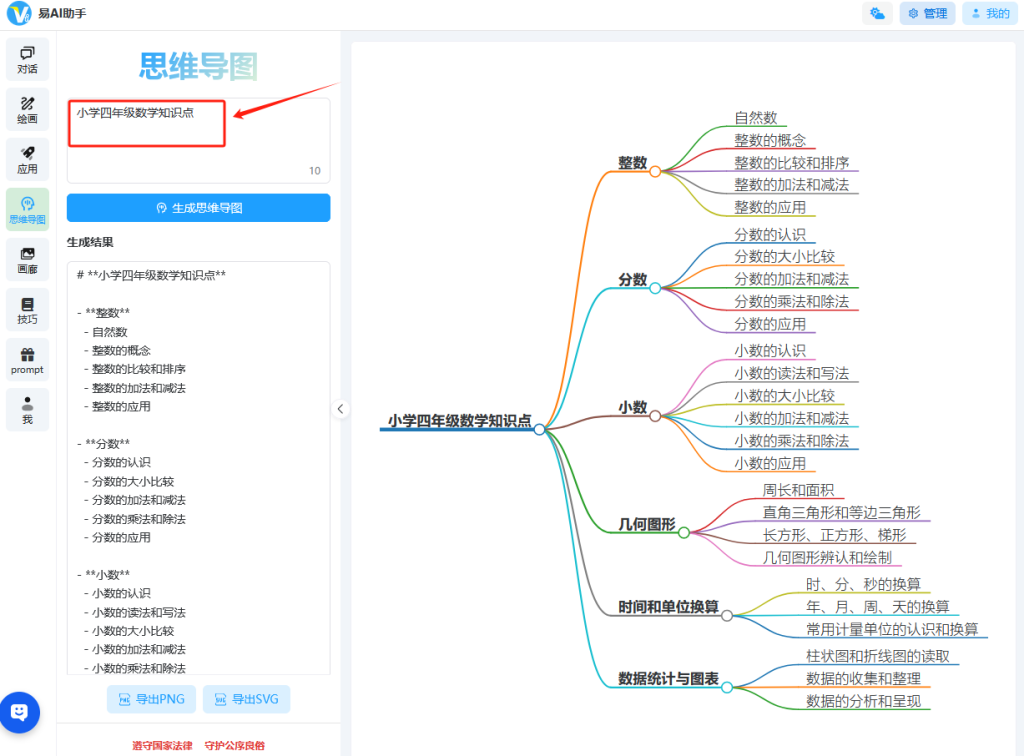Collapse the 几何图形 branch node circle
This screenshot has height=756, width=1024.
[684, 533]
